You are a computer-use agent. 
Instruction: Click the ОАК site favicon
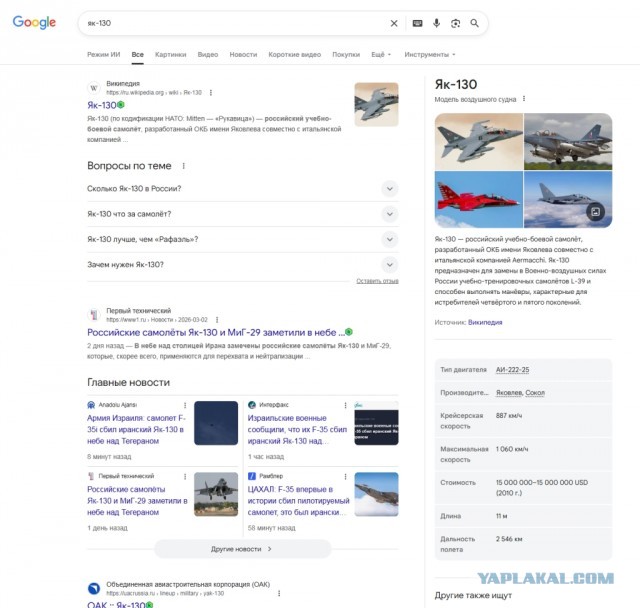click(x=94, y=588)
